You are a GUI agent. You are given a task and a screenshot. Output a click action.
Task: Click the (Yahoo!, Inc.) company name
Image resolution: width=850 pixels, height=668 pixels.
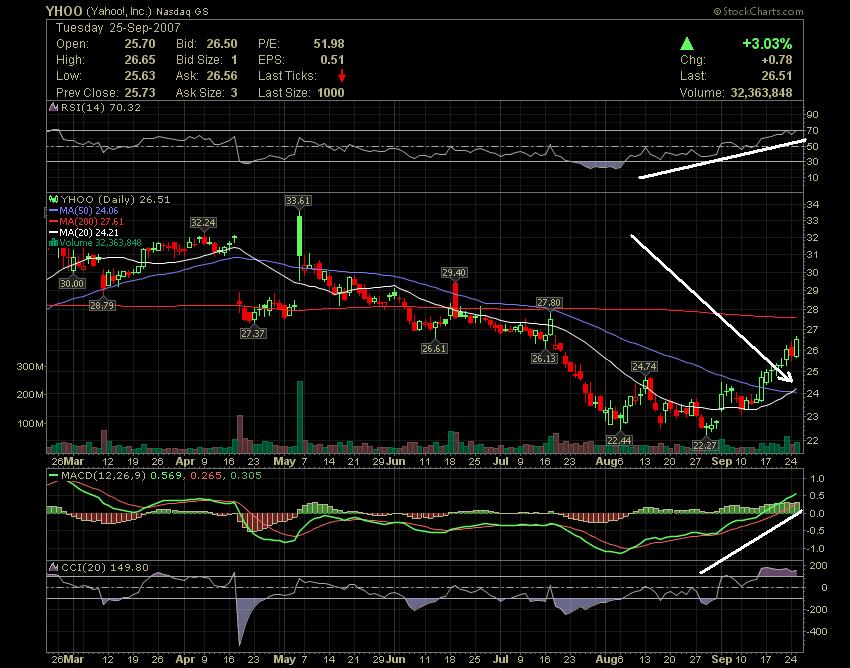click(x=119, y=11)
